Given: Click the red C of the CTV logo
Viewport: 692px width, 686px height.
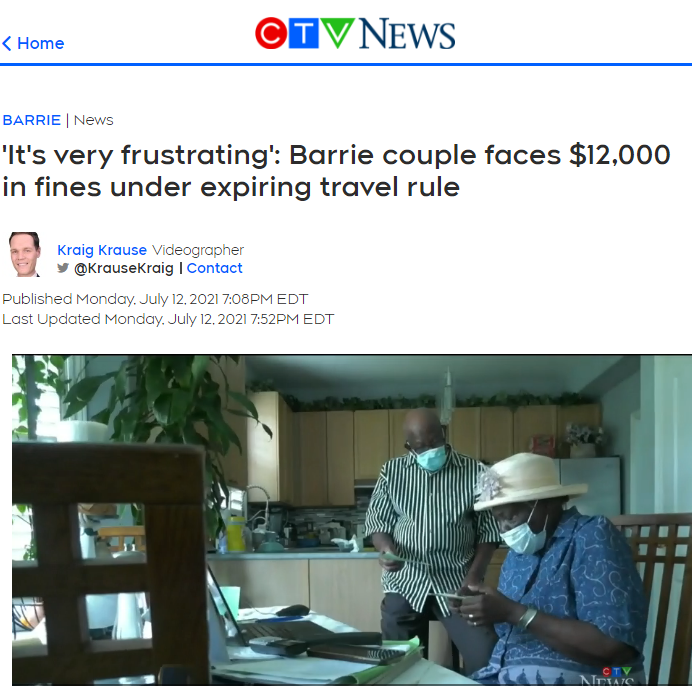Looking at the screenshot, I should [271, 34].
